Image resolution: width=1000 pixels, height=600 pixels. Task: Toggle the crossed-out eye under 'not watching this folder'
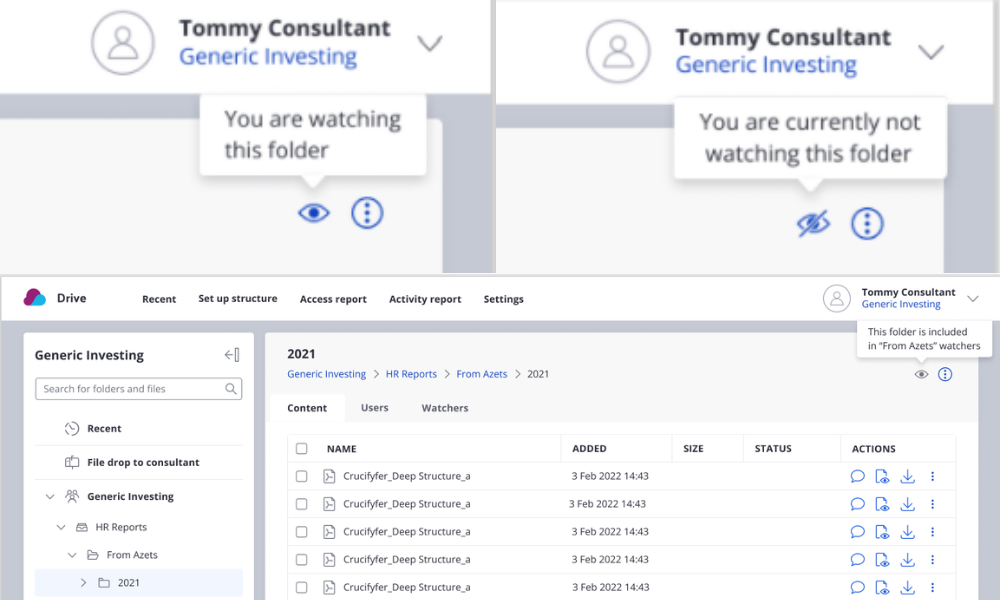813,223
